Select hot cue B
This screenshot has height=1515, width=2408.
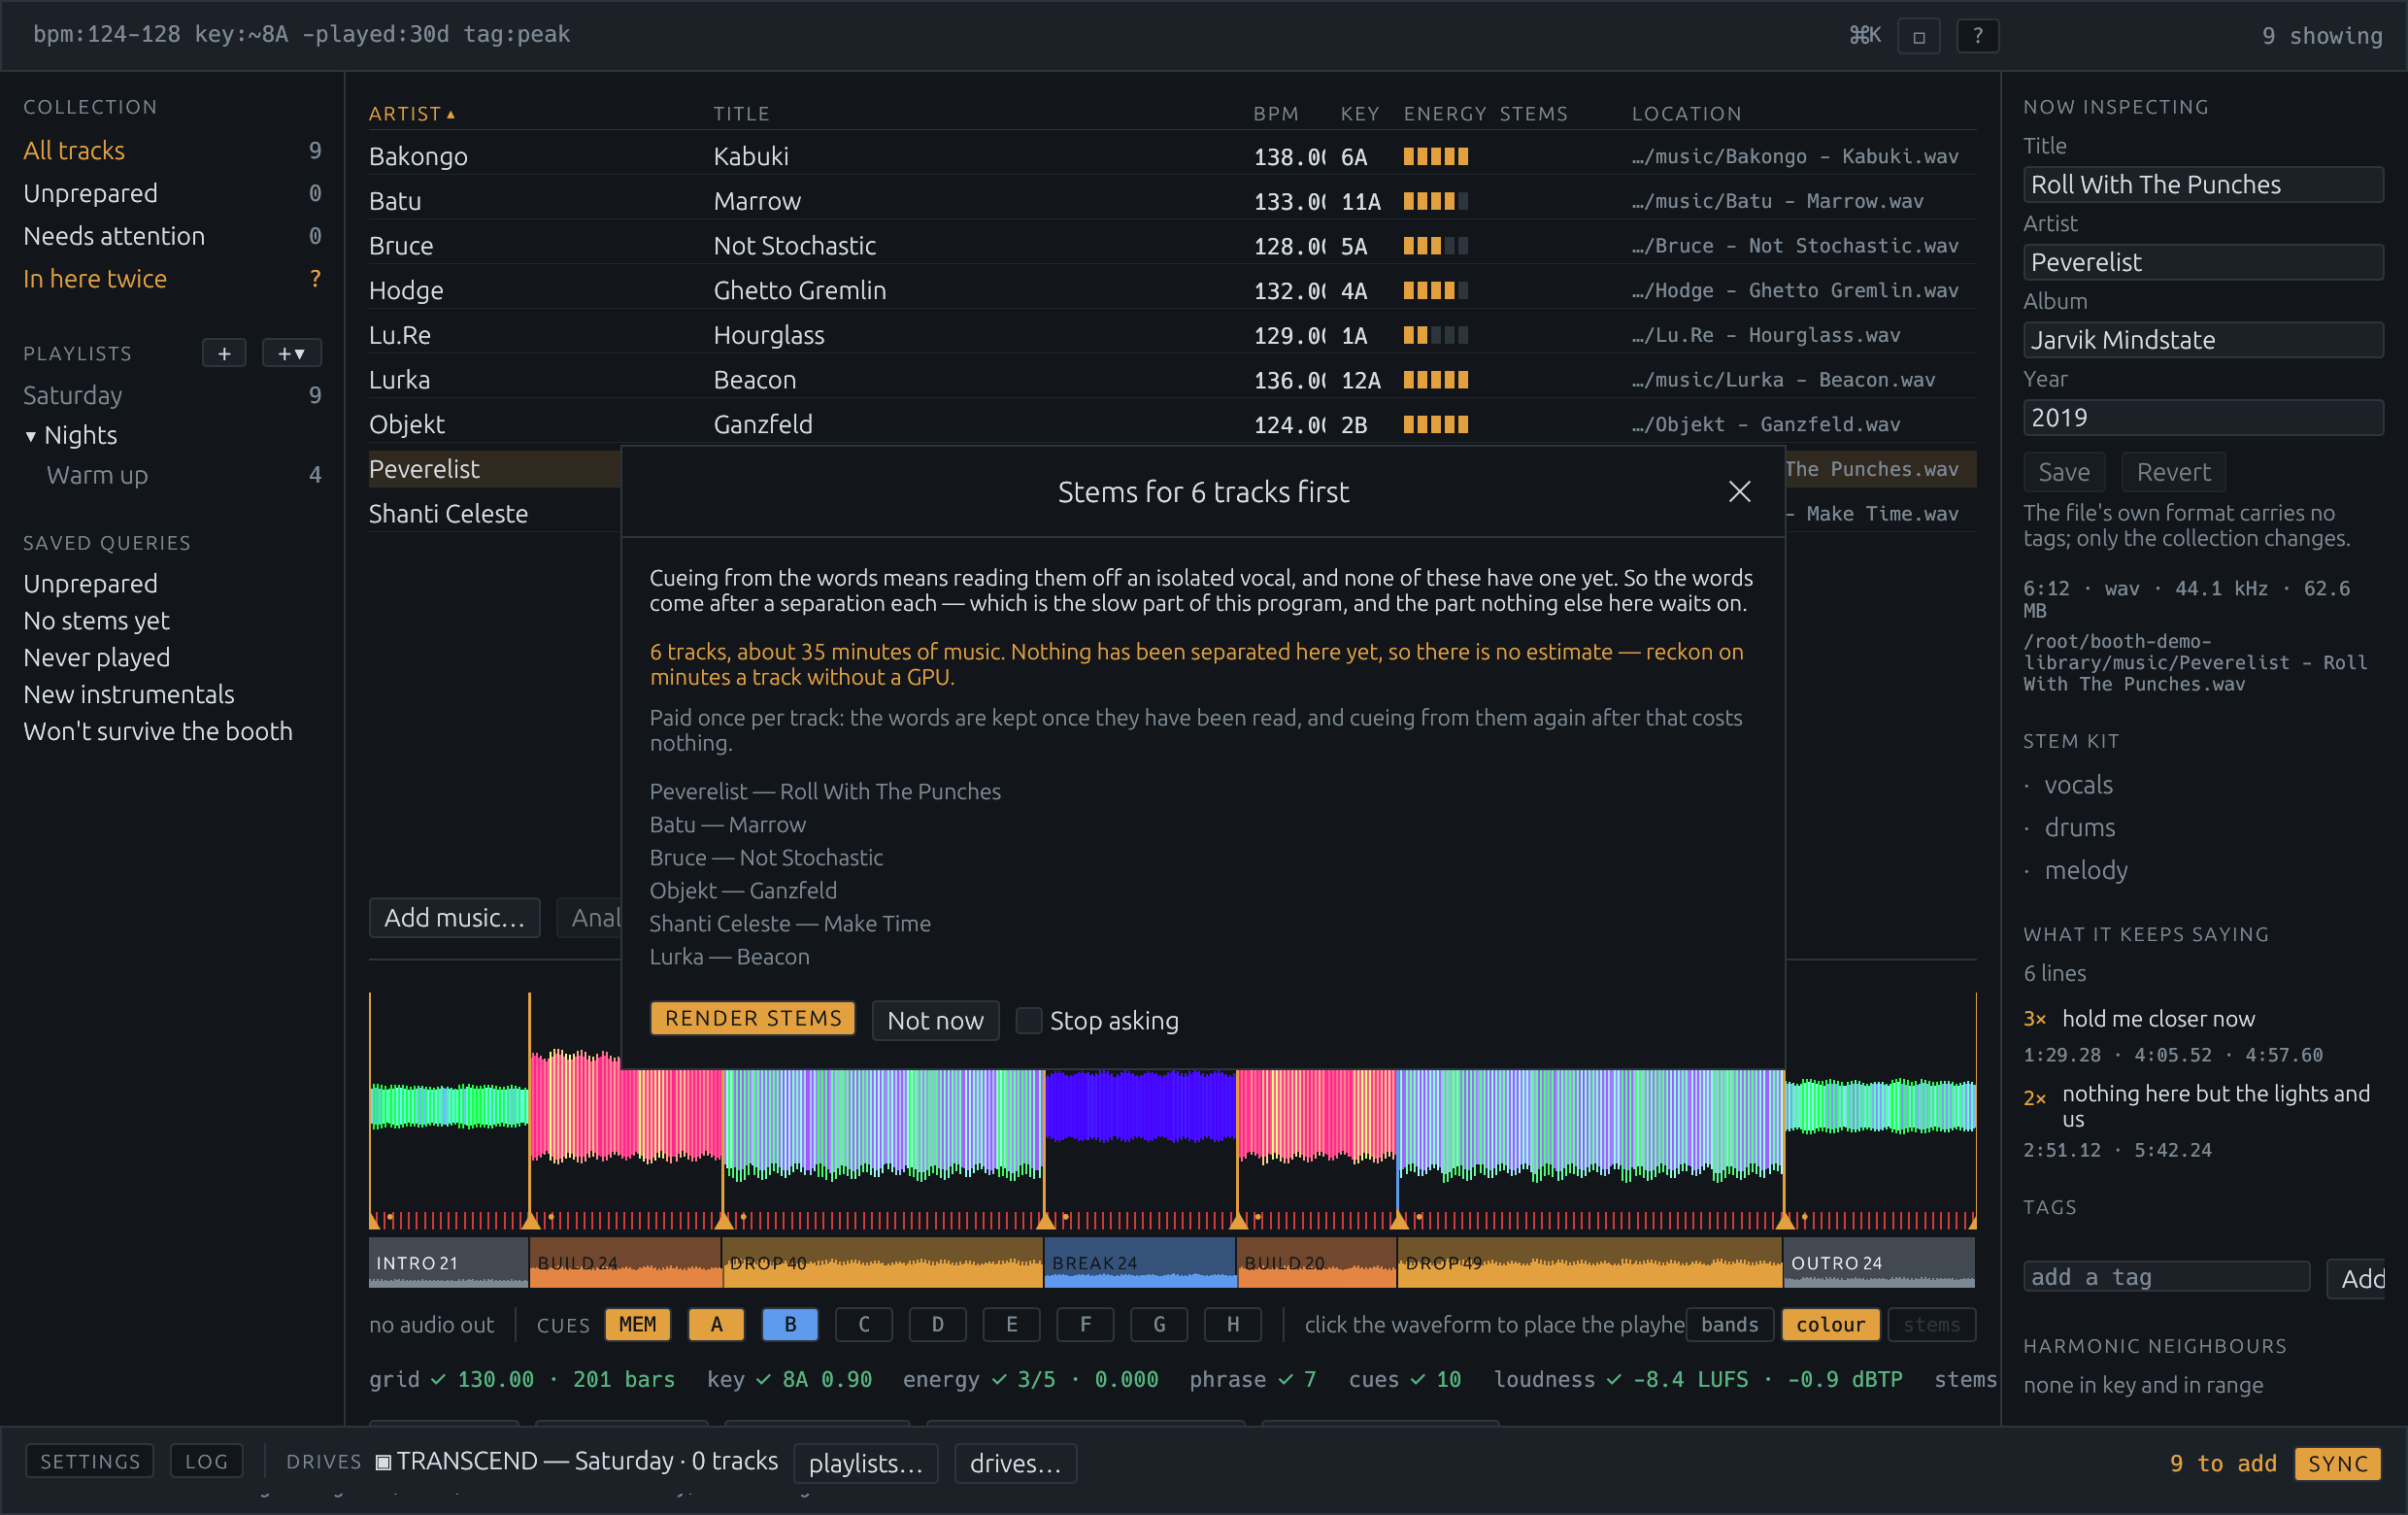pyautogui.click(x=790, y=1324)
